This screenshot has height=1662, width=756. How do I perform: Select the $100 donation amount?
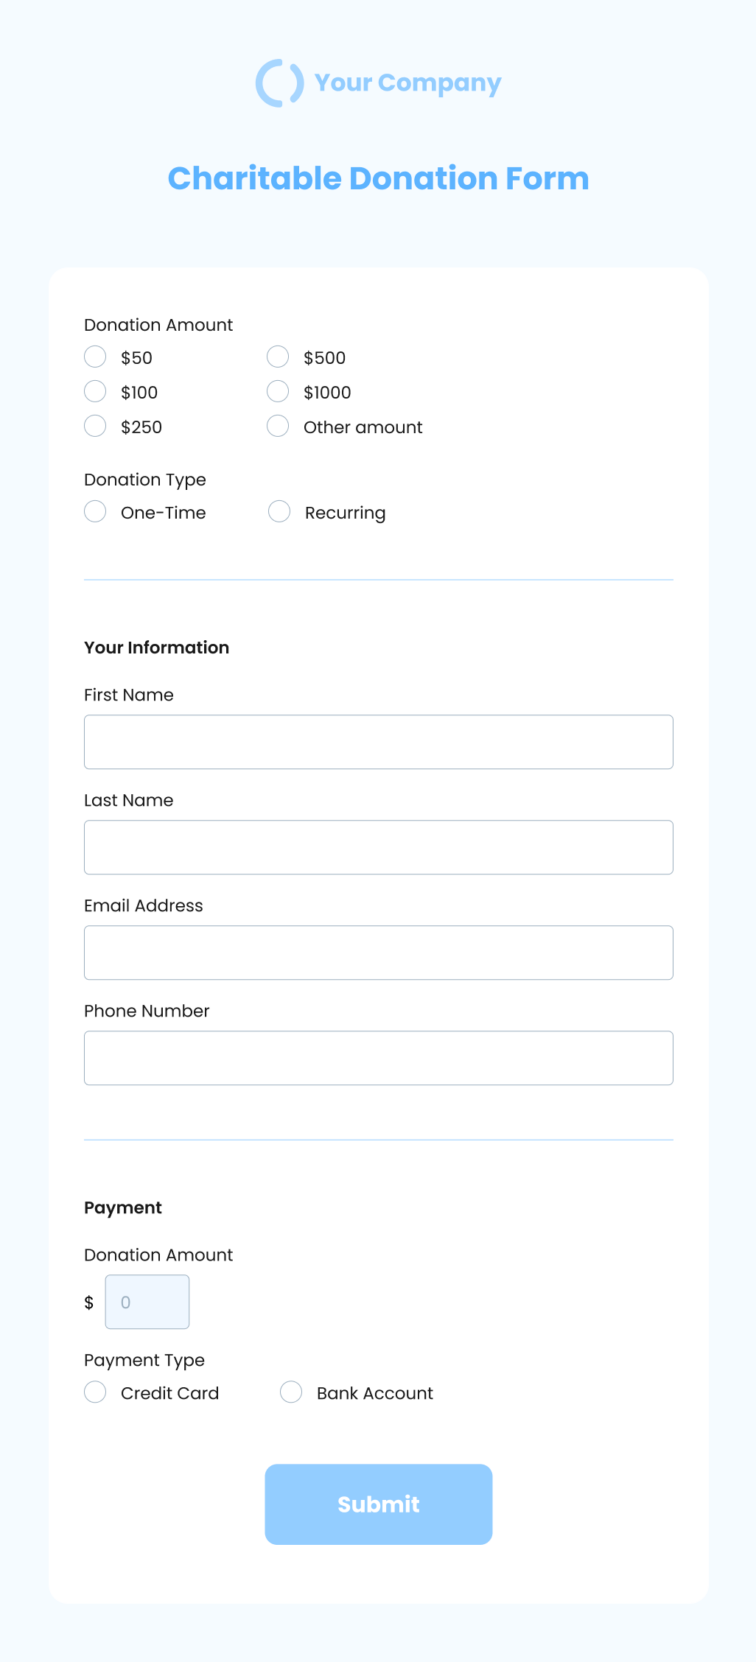[x=95, y=391]
